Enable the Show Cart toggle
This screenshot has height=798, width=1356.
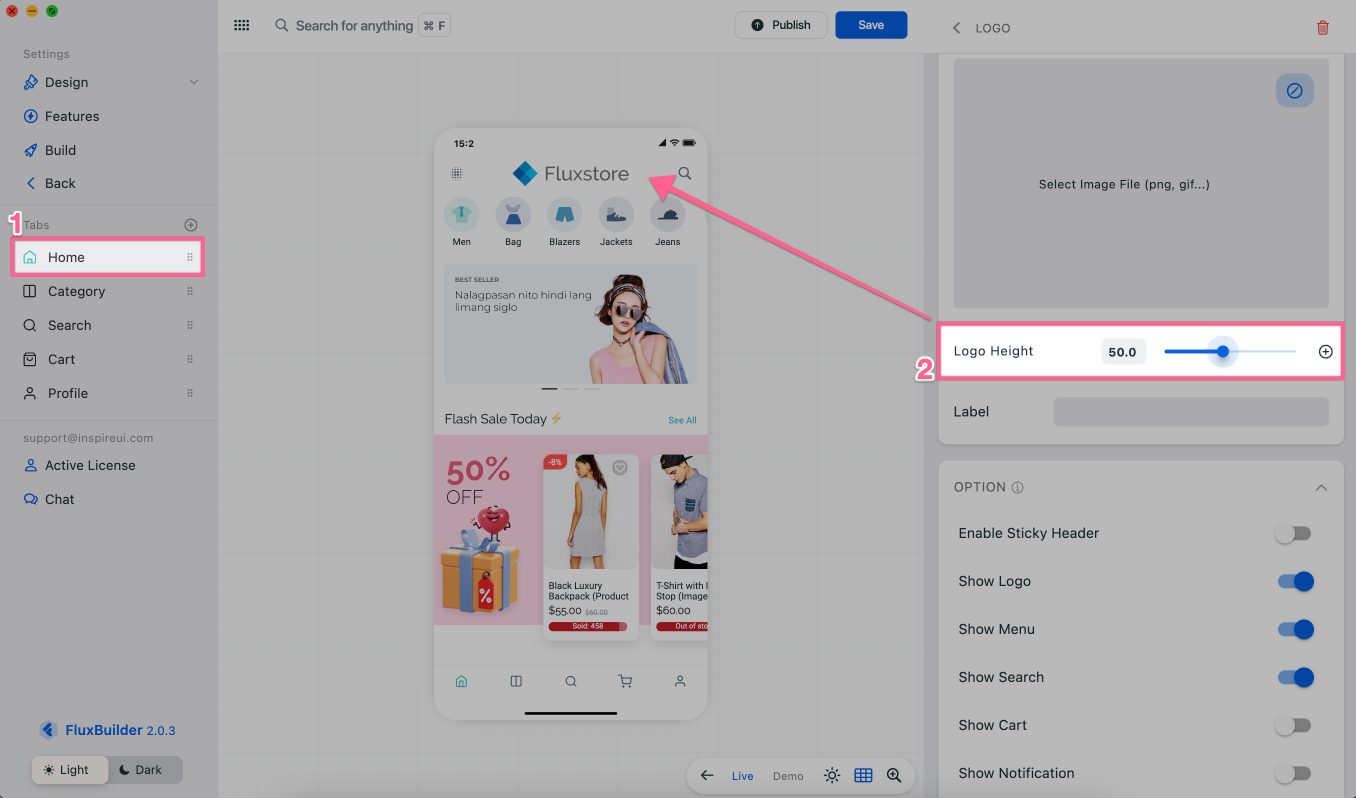[x=1293, y=726]
